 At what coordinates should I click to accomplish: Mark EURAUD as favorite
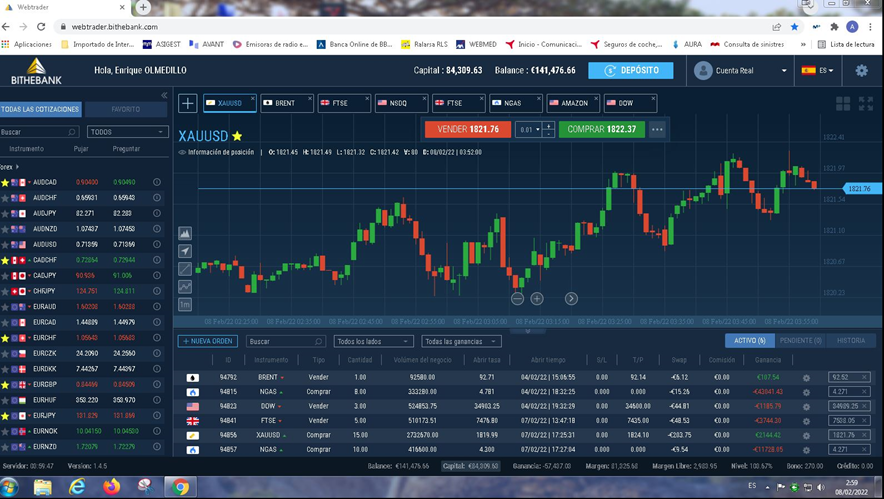pyautogui.click(x=5, y=307)
